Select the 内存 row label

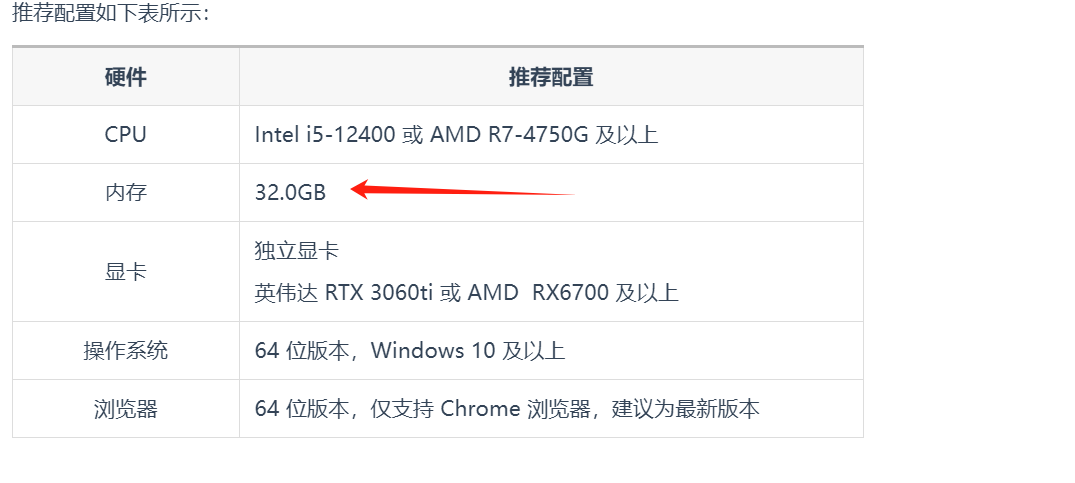click(125, 193)
